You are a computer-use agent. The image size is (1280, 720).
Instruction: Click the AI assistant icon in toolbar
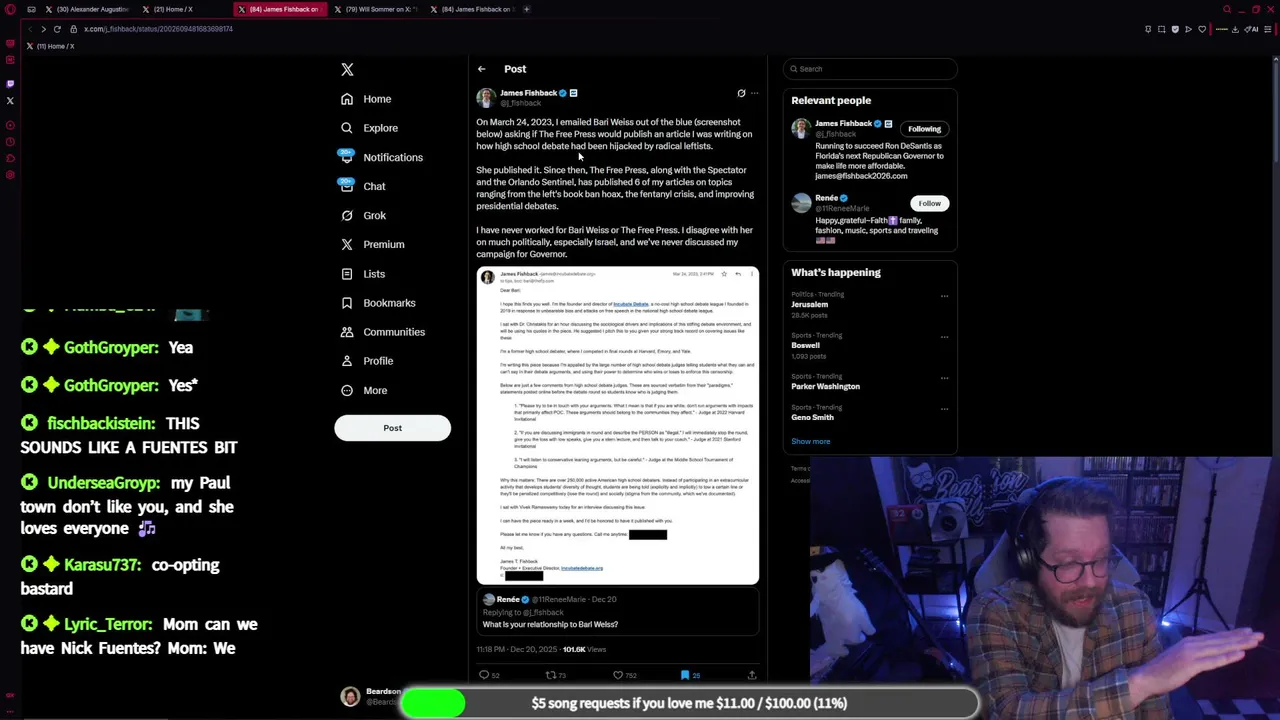point(1252,29)
